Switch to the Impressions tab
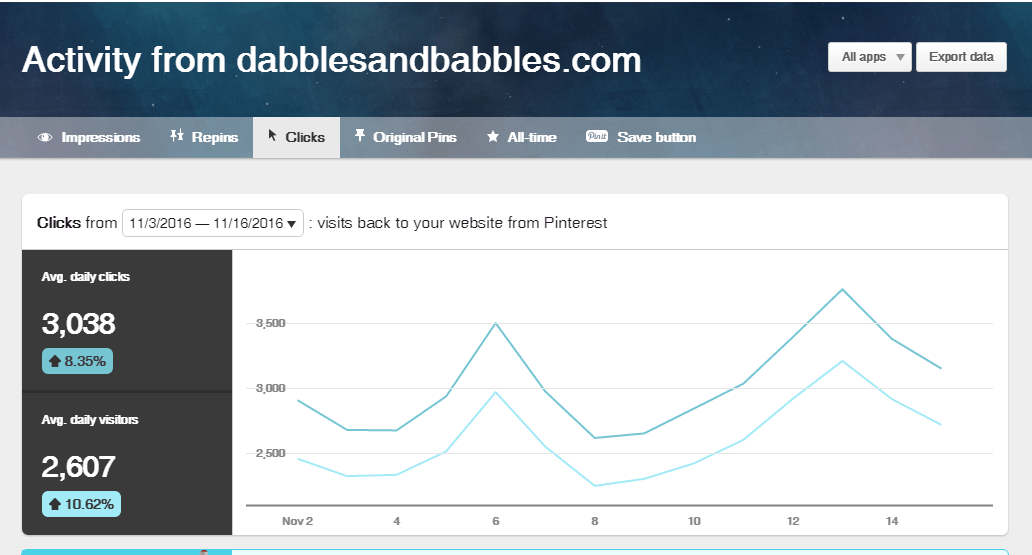Screen dimensions: 1032x555 (x=89, y=138)
